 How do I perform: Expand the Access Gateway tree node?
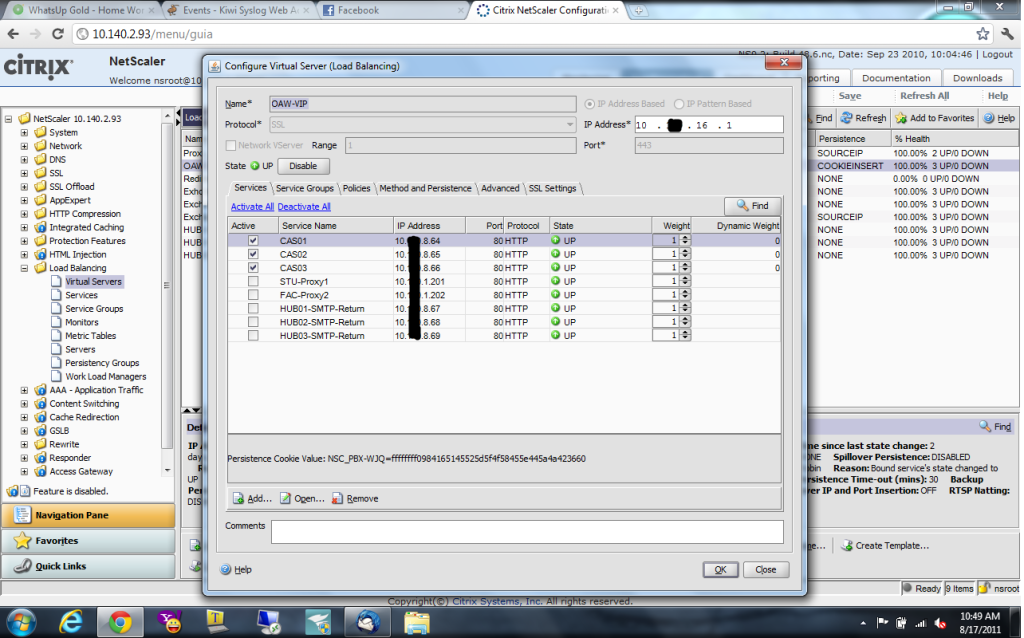click(24, 471)
